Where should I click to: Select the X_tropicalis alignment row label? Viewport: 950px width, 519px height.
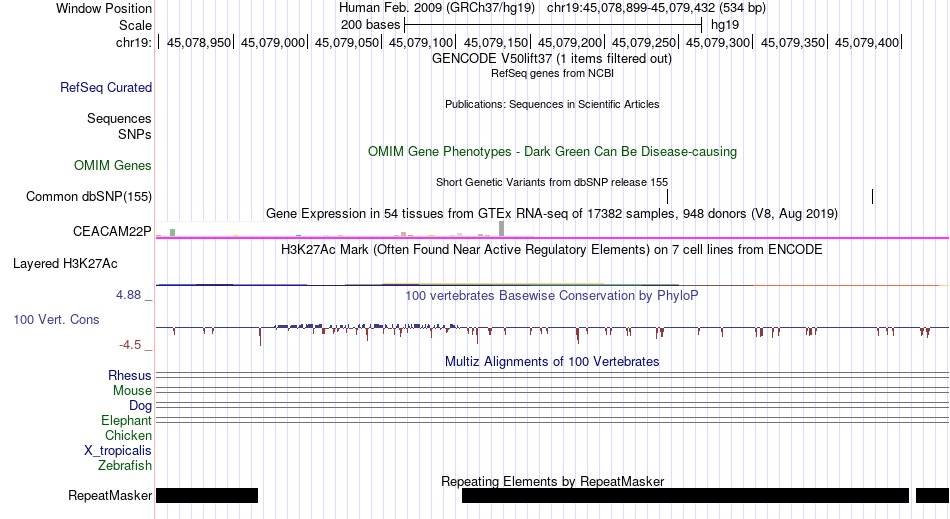(x=118, y=451)
